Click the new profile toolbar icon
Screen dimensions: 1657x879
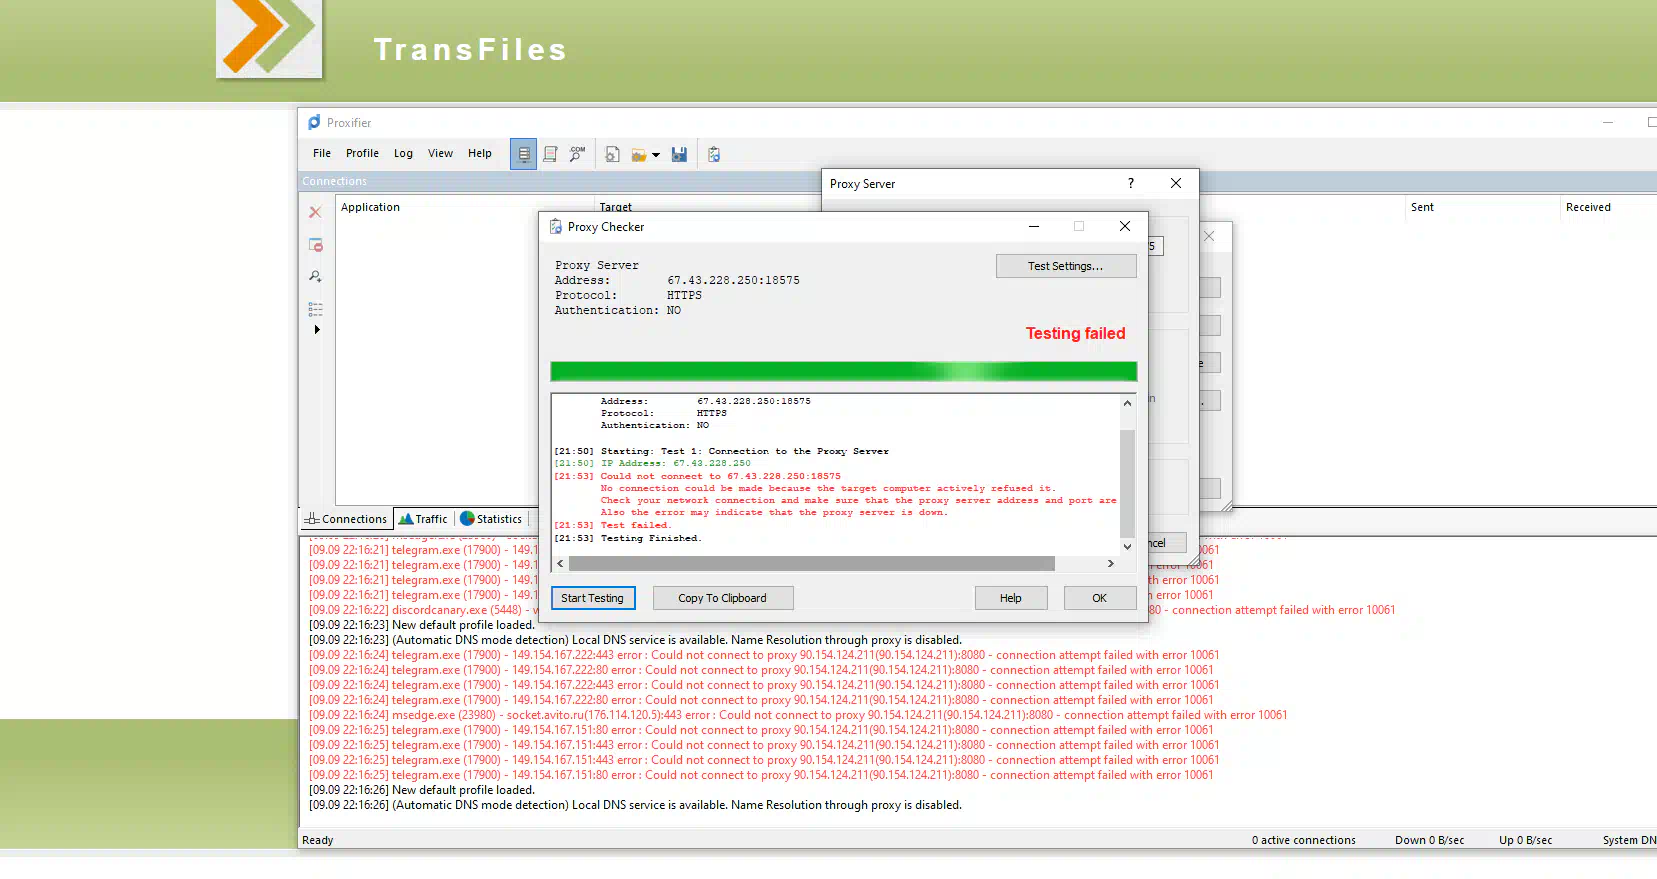612,154
